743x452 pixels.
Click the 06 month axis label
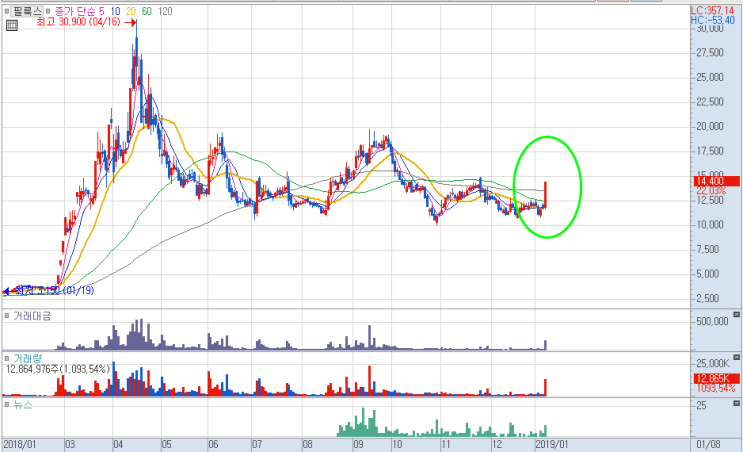click(x=213, y=444)
